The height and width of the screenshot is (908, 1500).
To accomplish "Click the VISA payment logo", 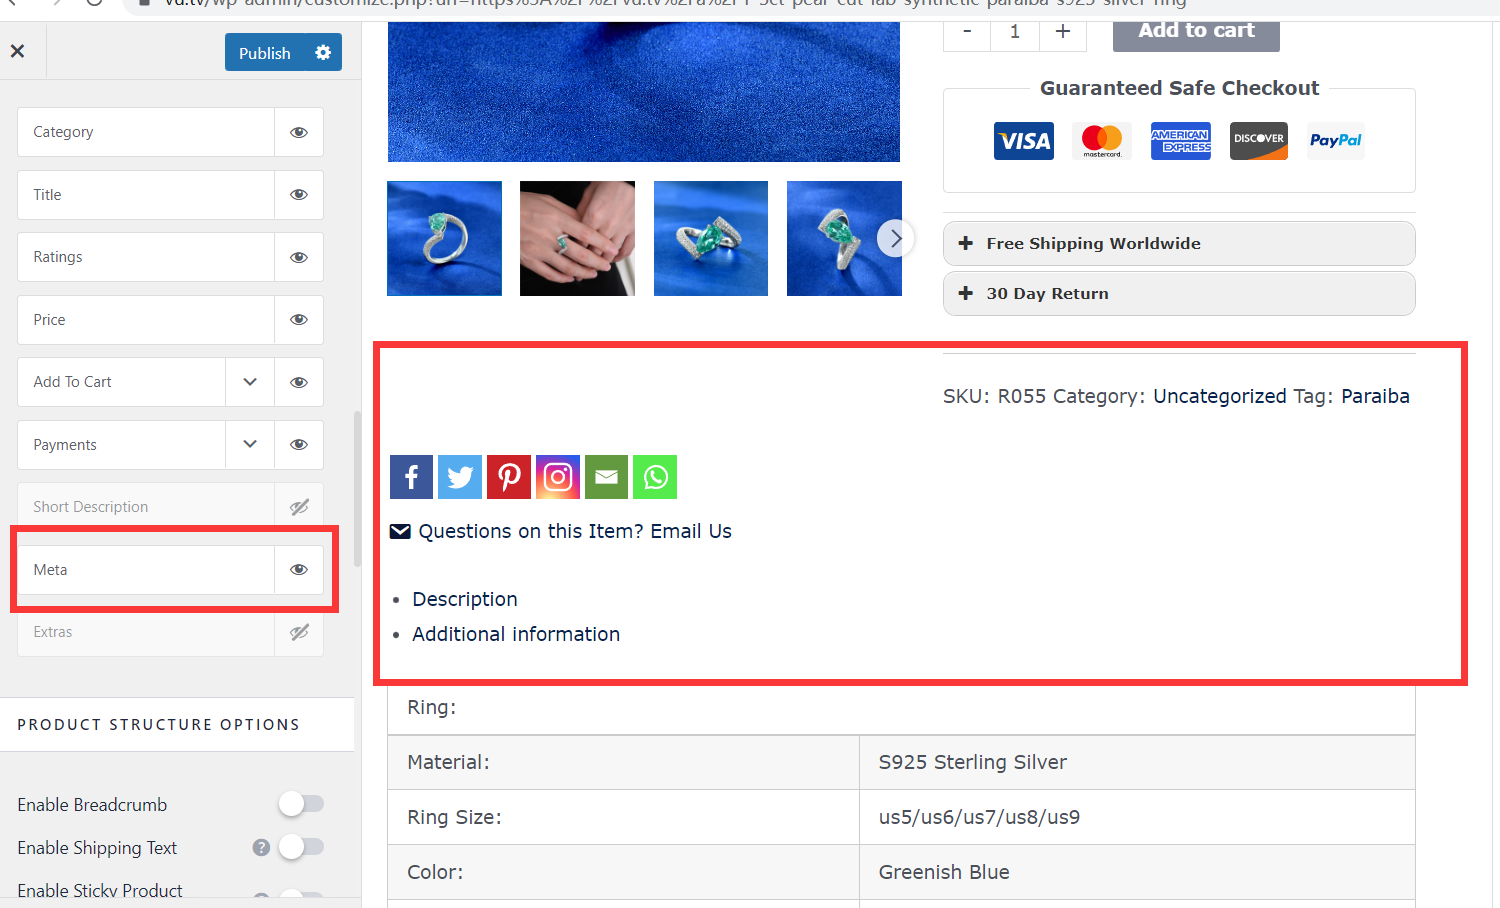I will (x=1024, y=141).
